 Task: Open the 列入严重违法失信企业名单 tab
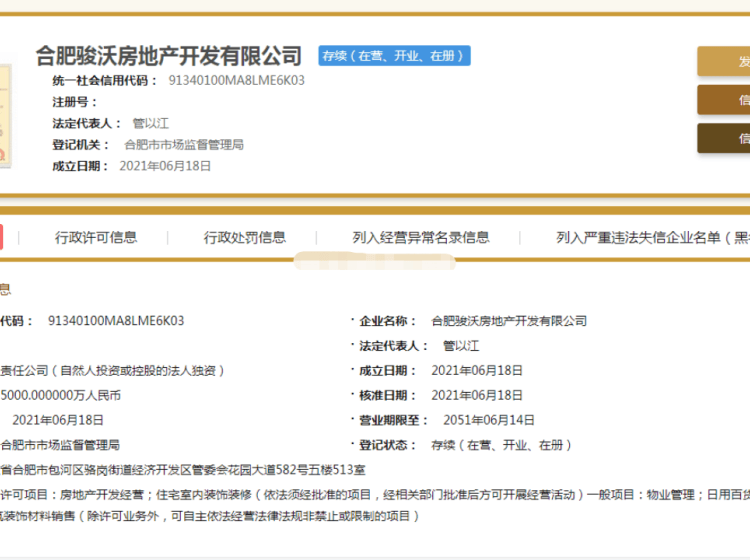[652, 237]
